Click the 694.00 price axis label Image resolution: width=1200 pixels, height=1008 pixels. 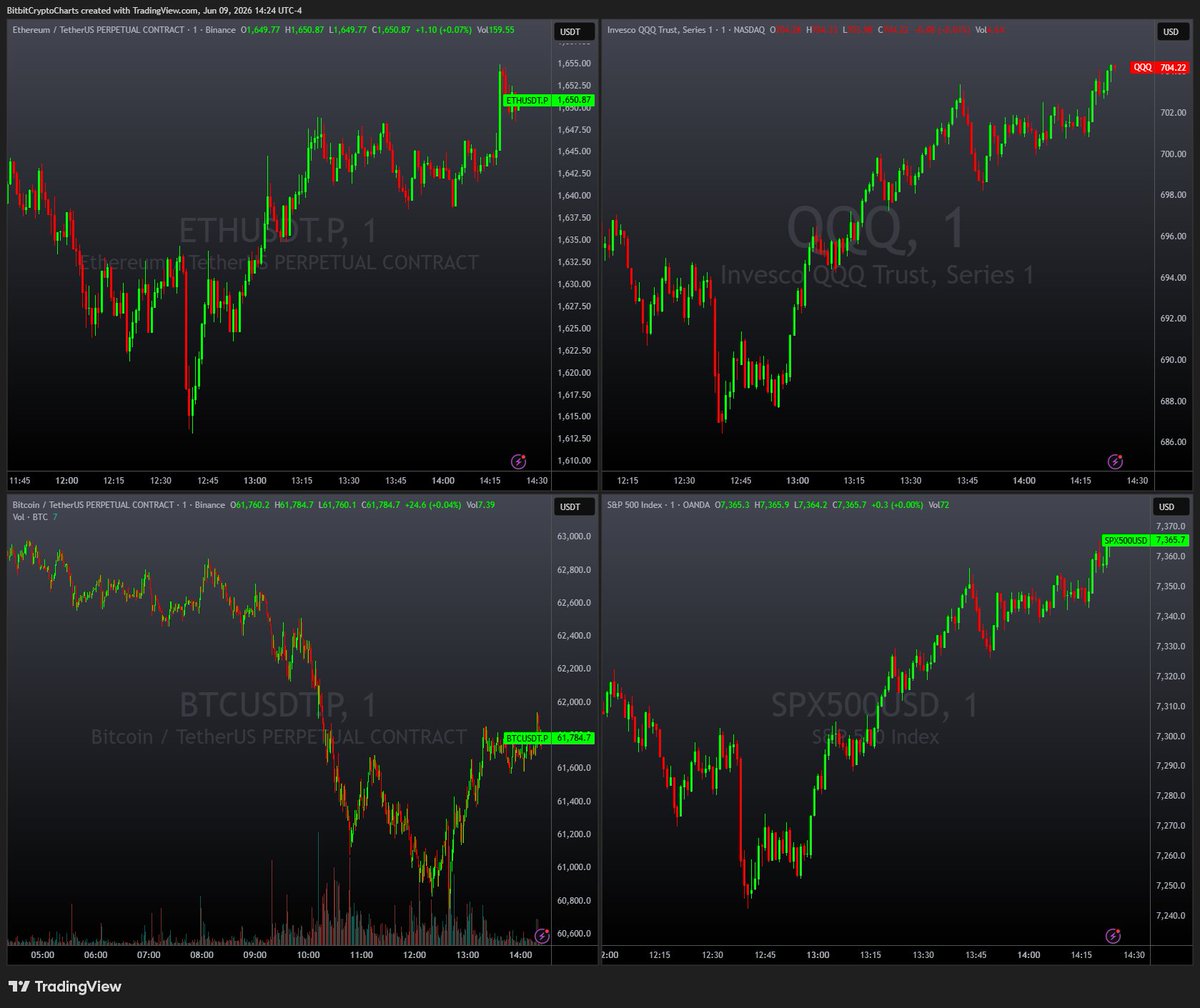1172,277
